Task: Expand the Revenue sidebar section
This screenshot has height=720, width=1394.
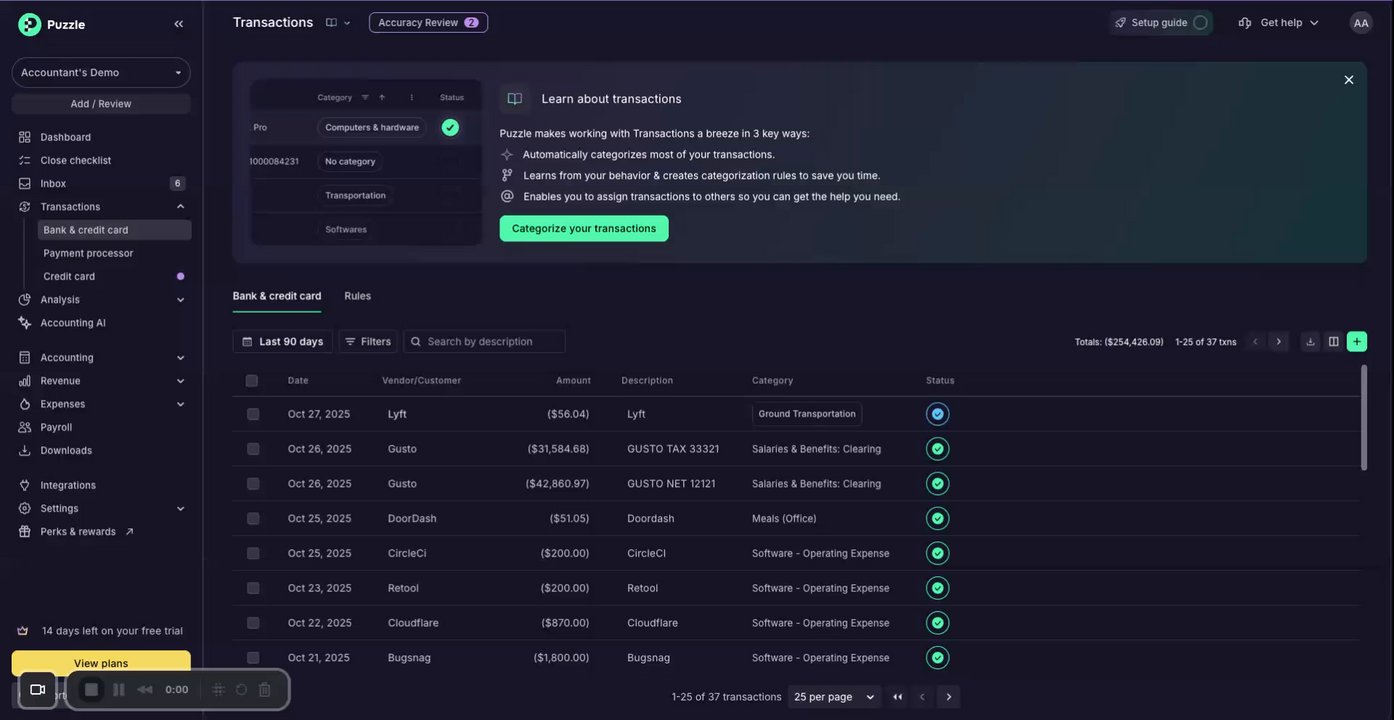Action: [x=181, y=381]
